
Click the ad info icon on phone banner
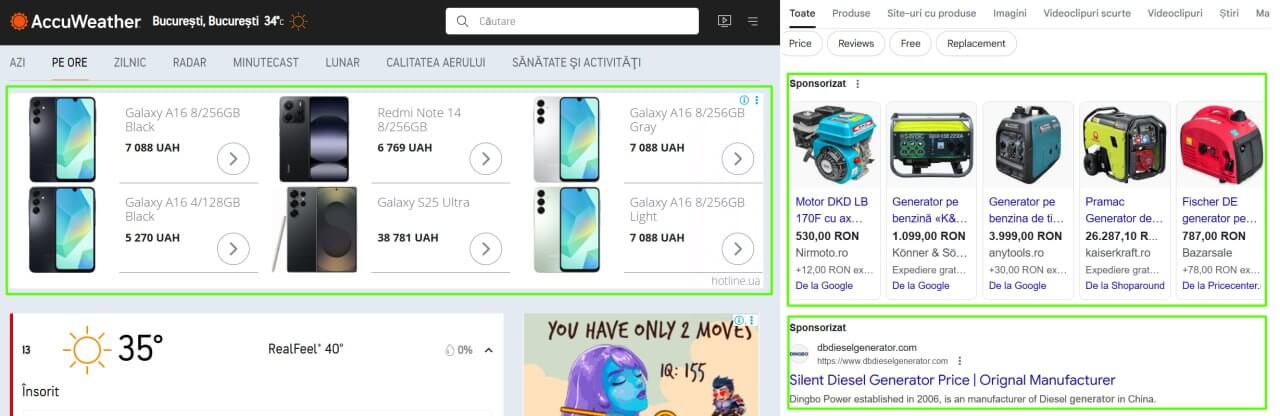click(x=744, y=100)
